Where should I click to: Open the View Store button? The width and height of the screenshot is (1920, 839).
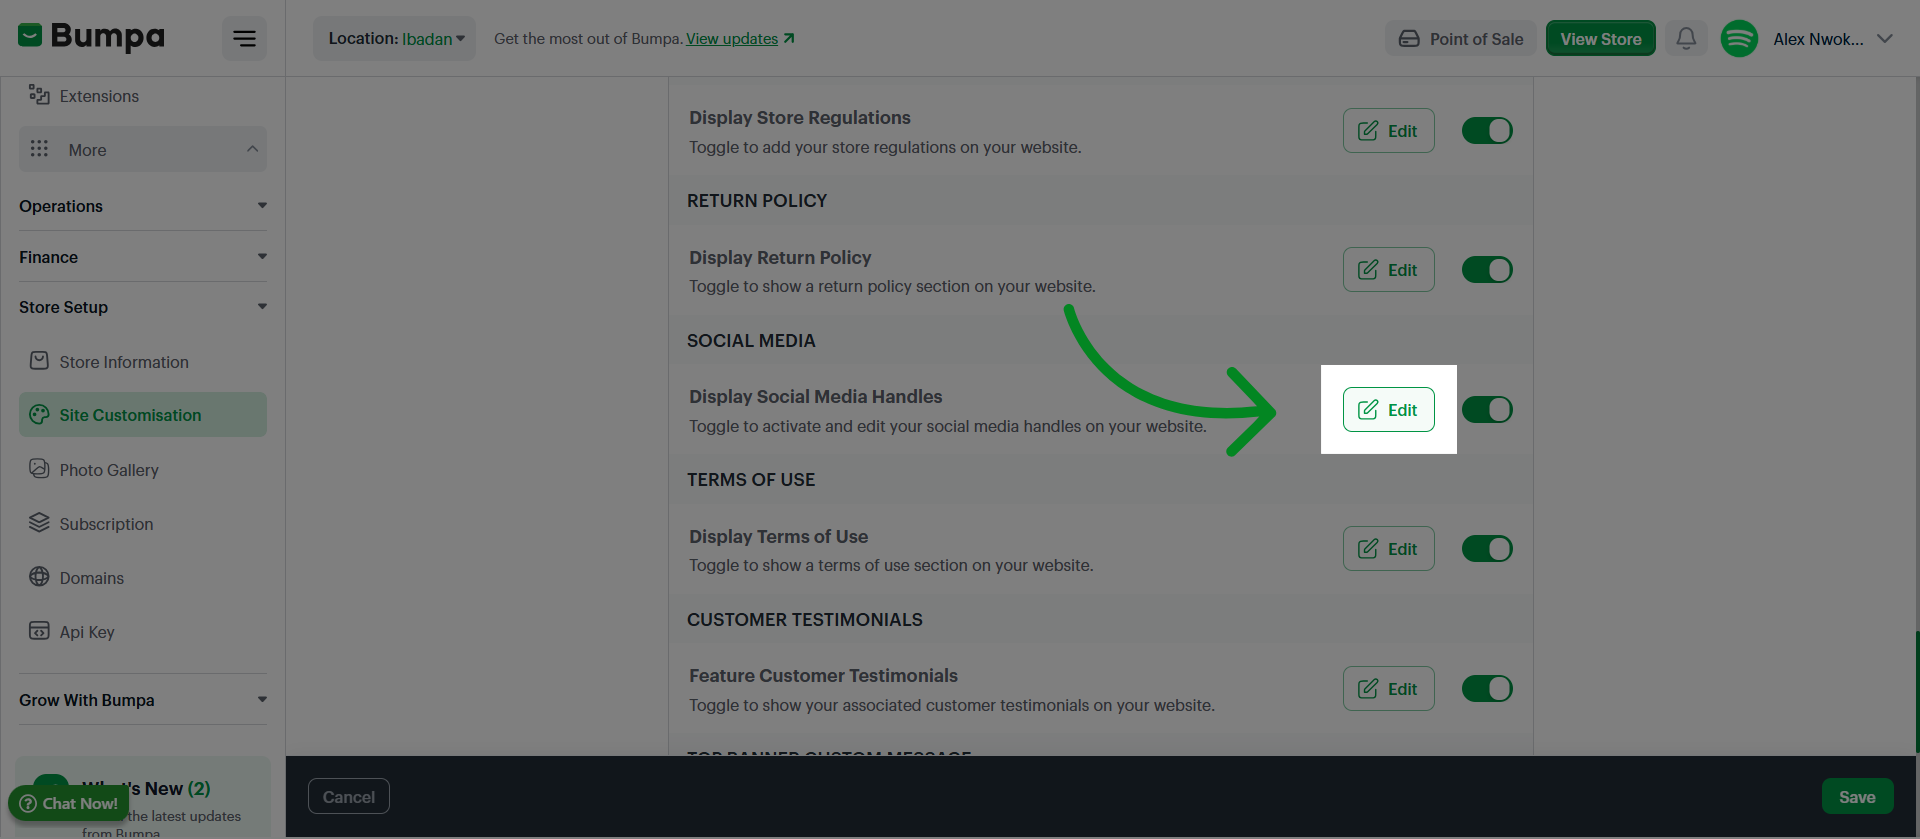[1600, 39]
